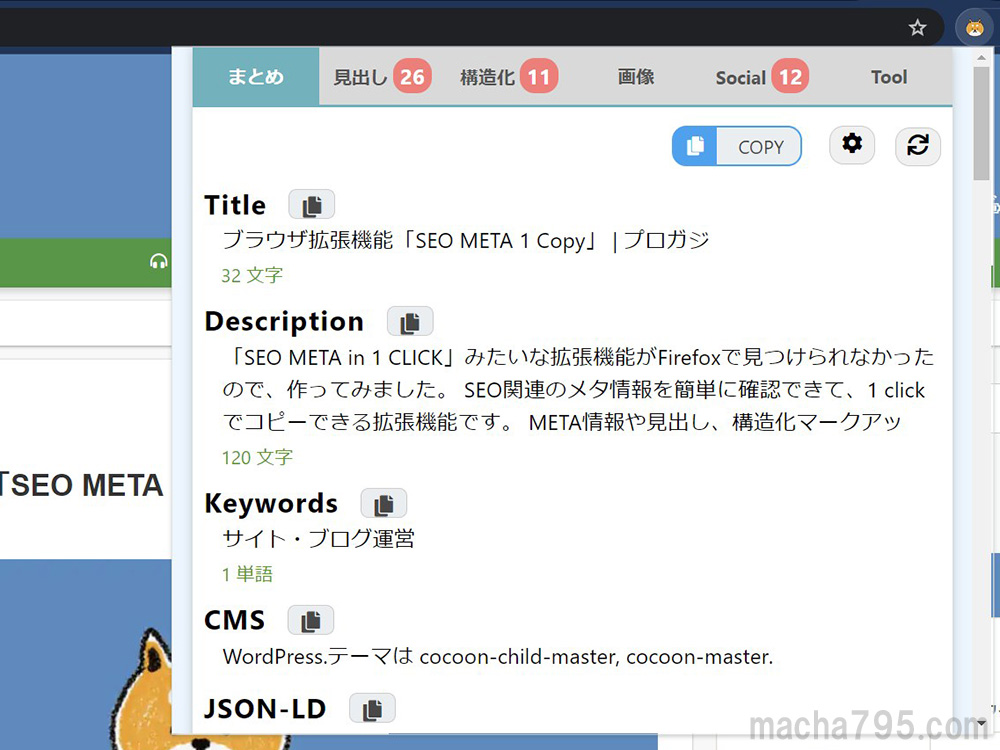Copy the CMS info with its copy icon

tap(311, 620)
